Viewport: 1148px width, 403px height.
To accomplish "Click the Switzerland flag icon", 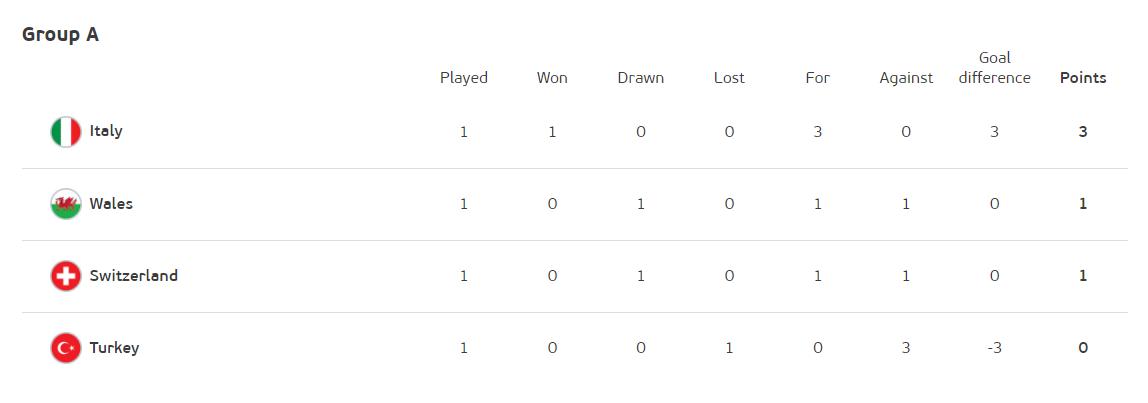I will (66, 276).
